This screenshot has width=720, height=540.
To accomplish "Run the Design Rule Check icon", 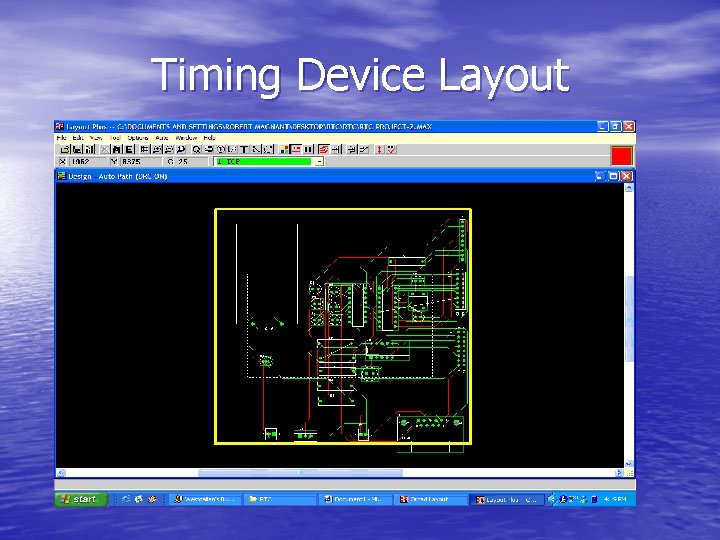I will coord(391,149).
